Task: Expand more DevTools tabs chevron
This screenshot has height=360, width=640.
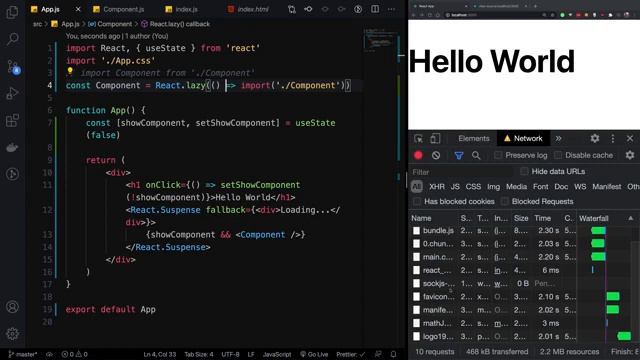Action: point(558,138)
